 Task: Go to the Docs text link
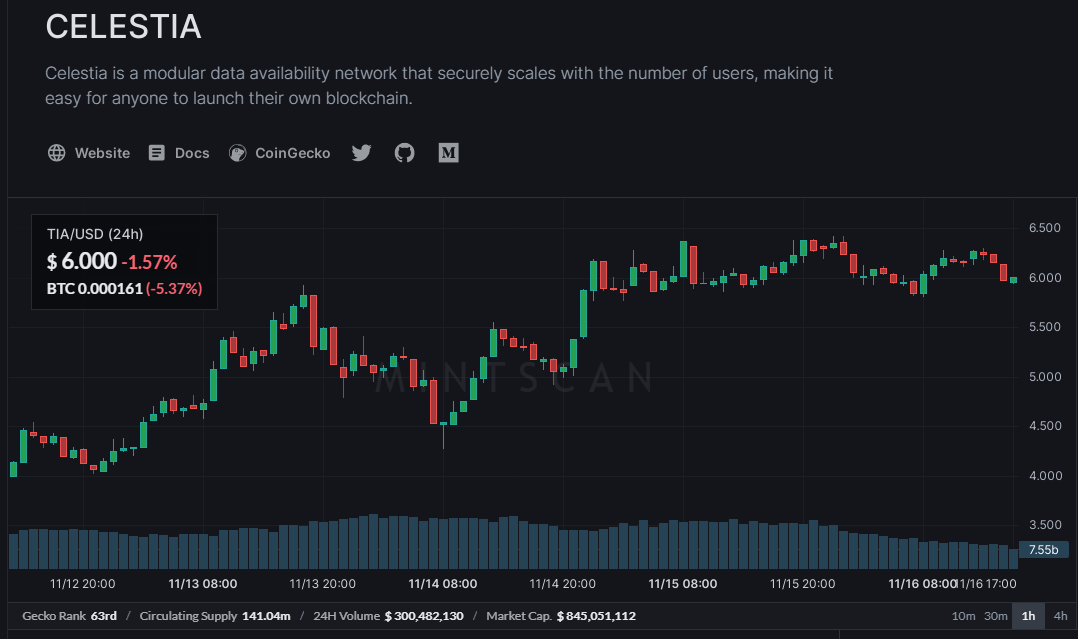point(192,153)
